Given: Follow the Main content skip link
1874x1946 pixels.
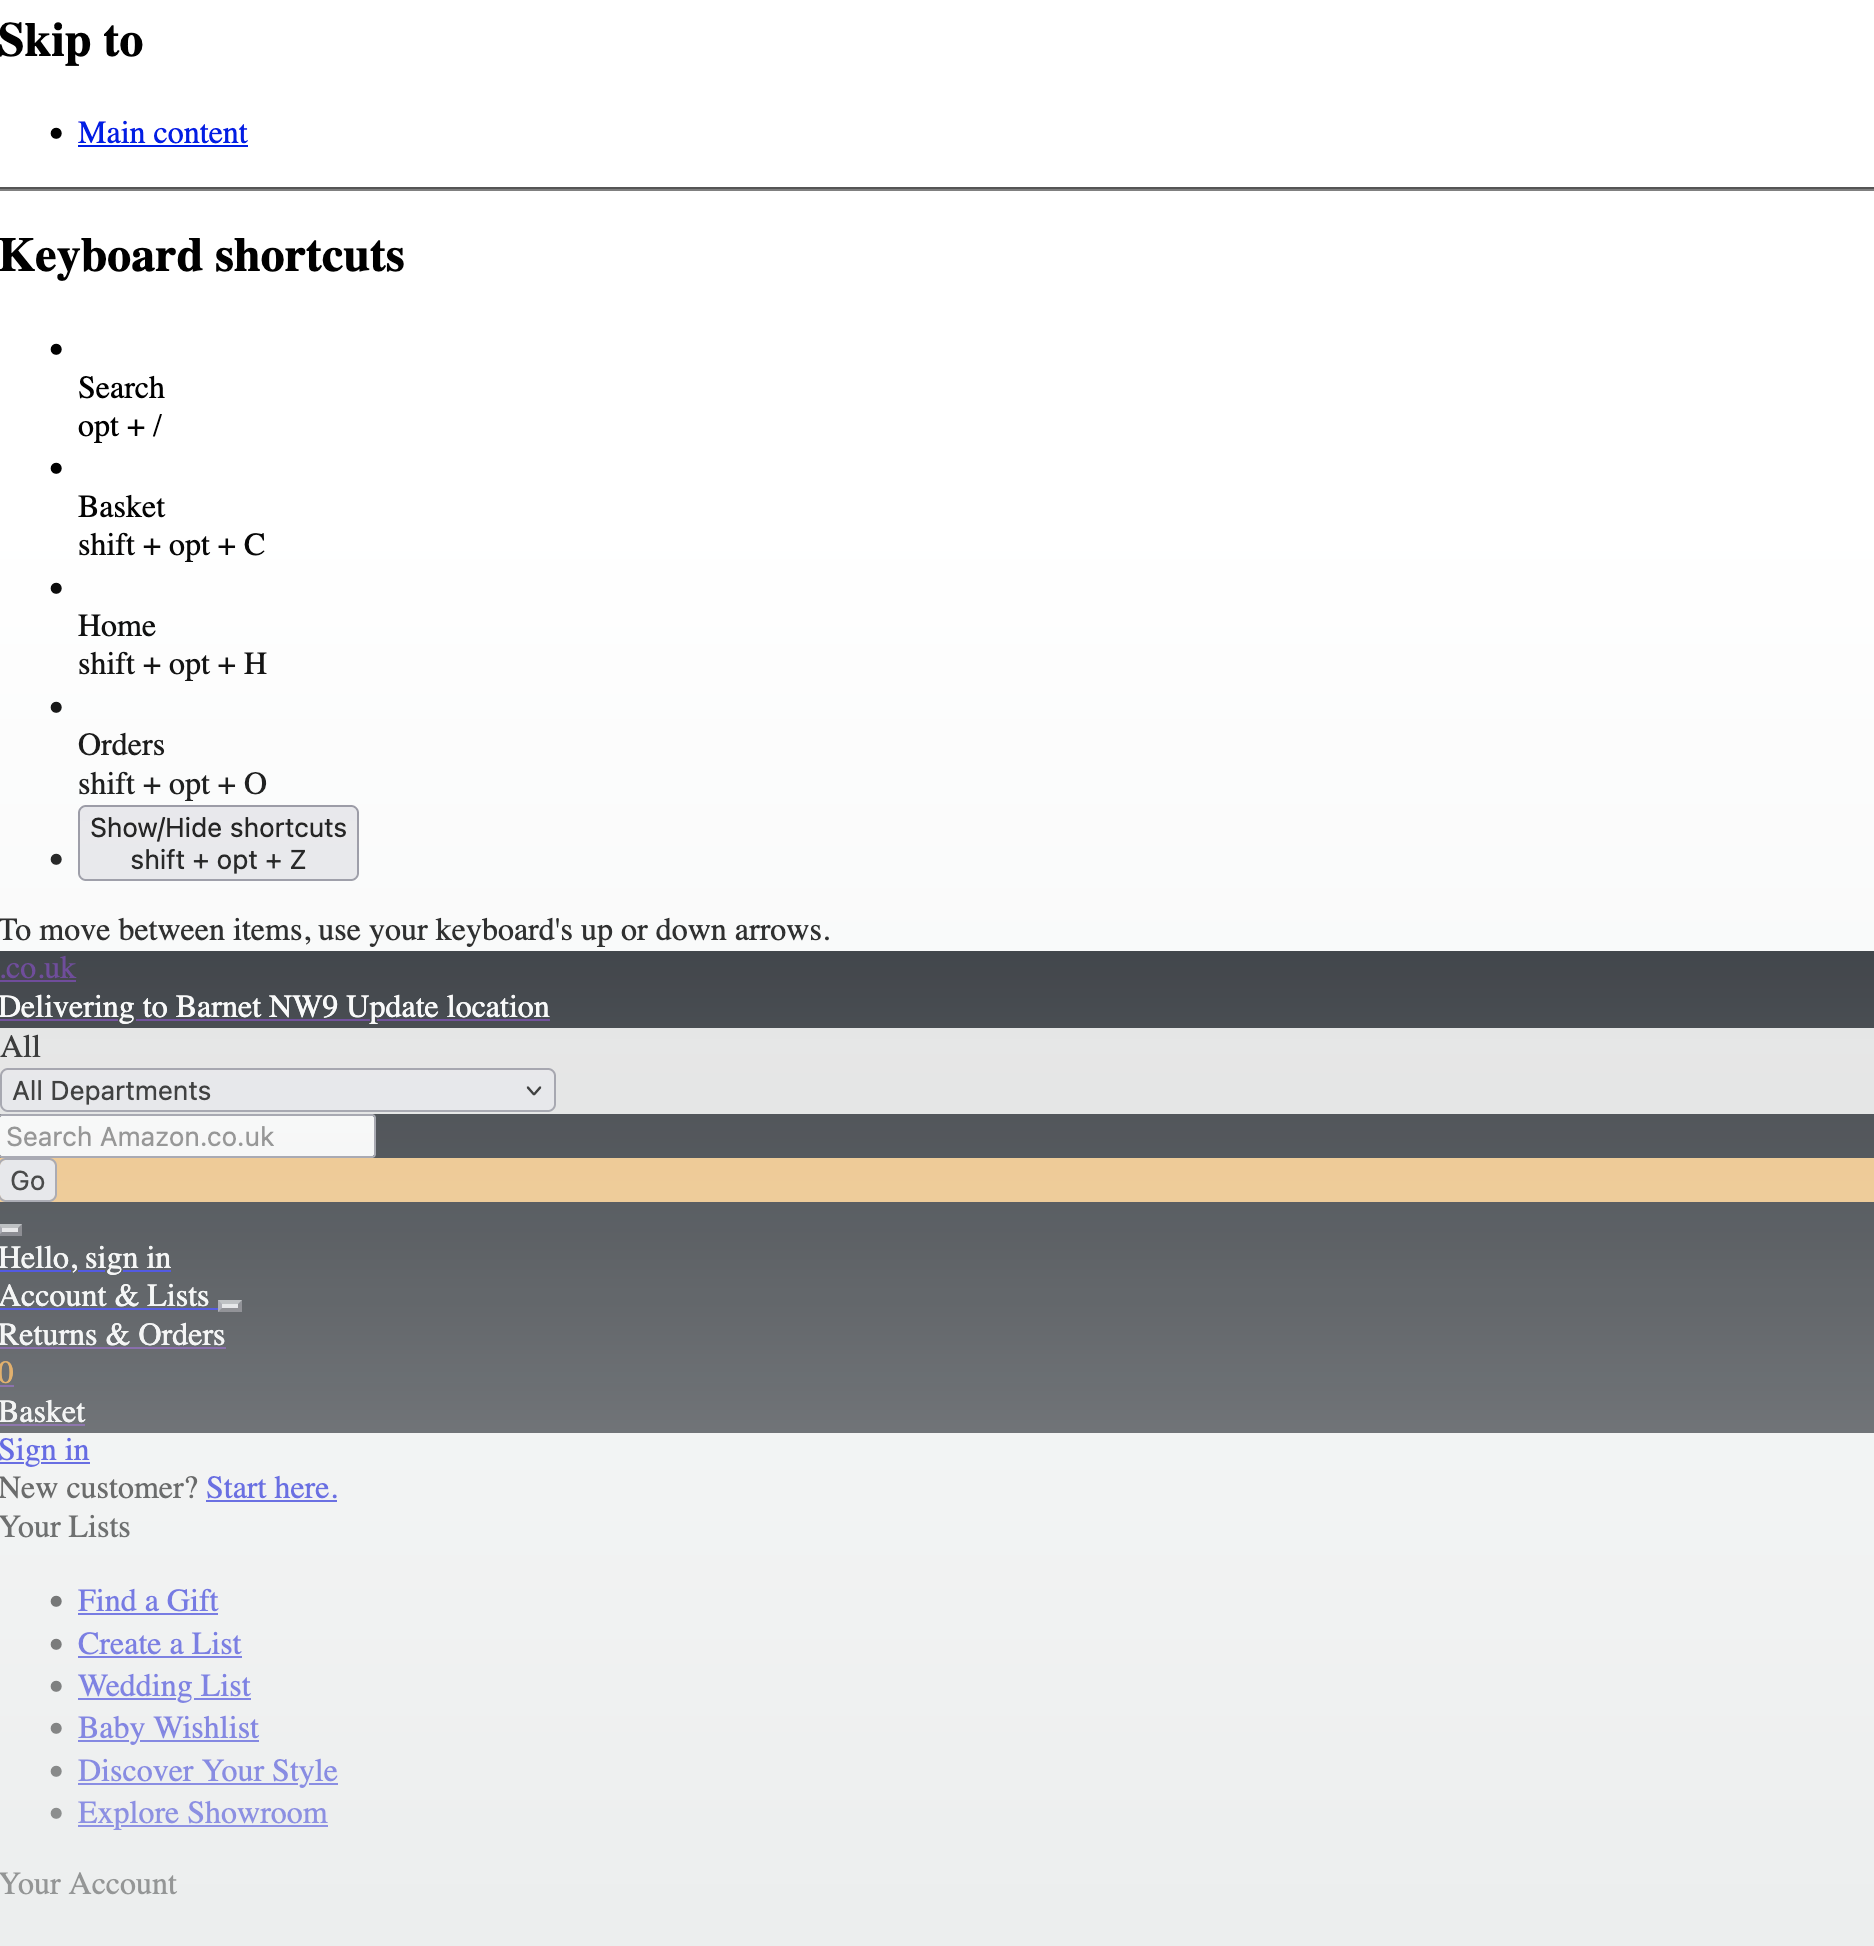Looking at the screenshot, I should tap(162, 133).
